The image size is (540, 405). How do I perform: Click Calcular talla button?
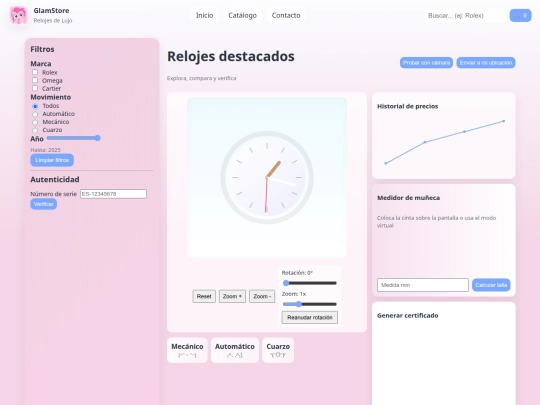tap(491, 285)
